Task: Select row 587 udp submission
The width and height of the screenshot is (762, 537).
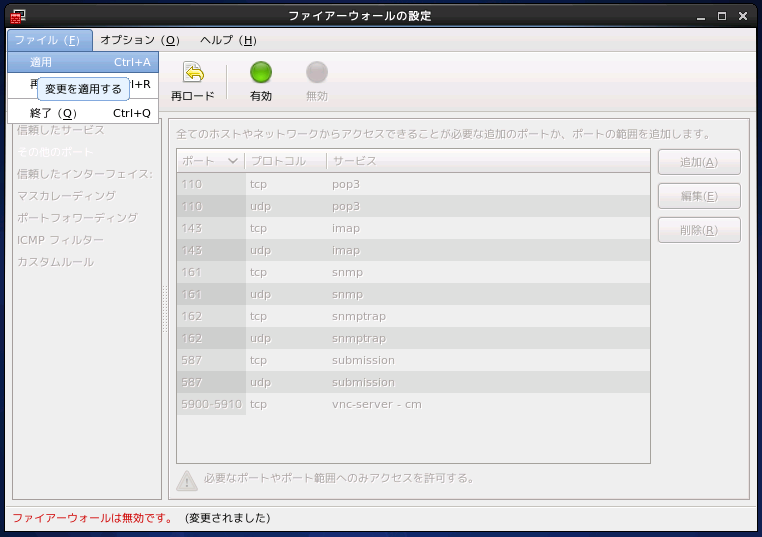Action: click(414, 382)
